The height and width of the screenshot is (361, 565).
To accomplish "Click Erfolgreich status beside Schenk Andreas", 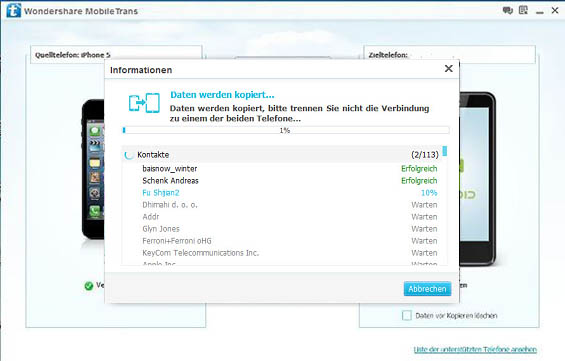I will click(419, 180).
